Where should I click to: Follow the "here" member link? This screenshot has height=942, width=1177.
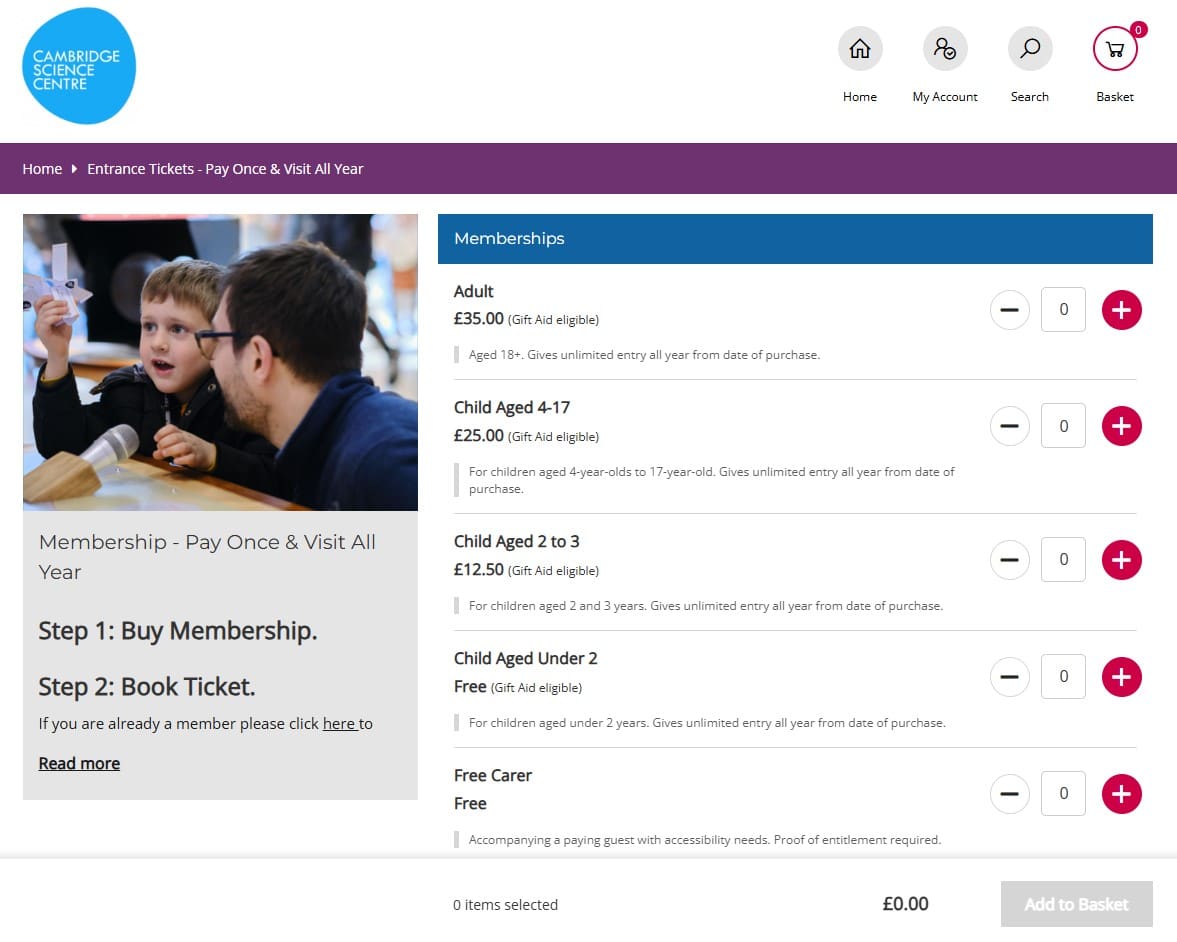pos(339,724)
